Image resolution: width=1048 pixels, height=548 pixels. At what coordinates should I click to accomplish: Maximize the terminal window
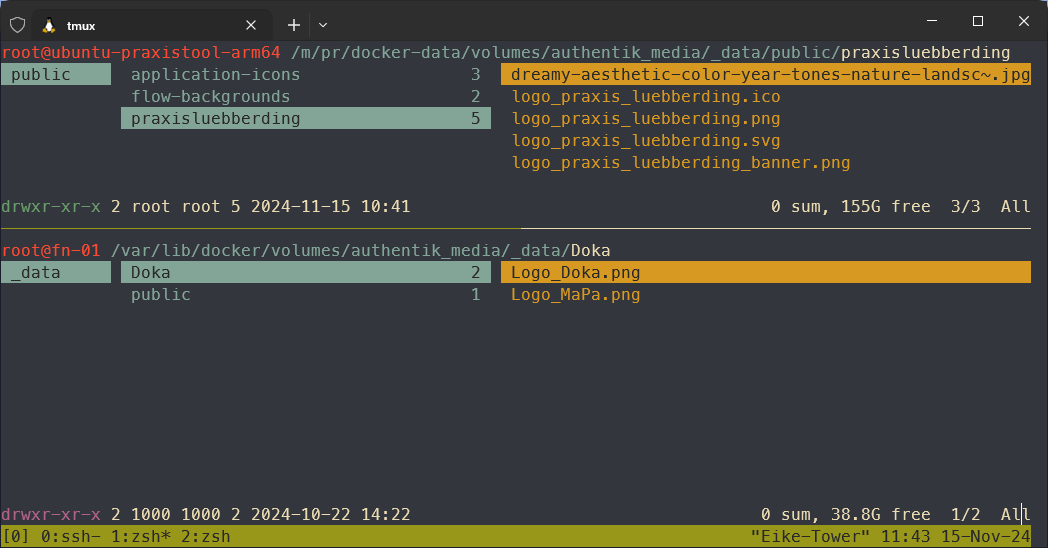[977, 22]
